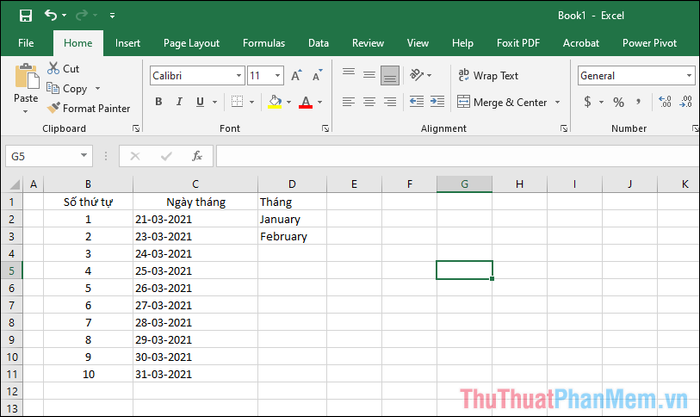Toggle Italic formatting
The height and width of the screenshot is (417, 700).
pos(179,102)
